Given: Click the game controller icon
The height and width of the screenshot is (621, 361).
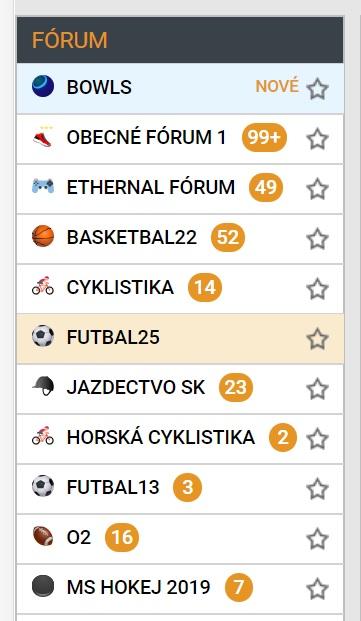Looking at the screenshot, I should pos(43,186).
